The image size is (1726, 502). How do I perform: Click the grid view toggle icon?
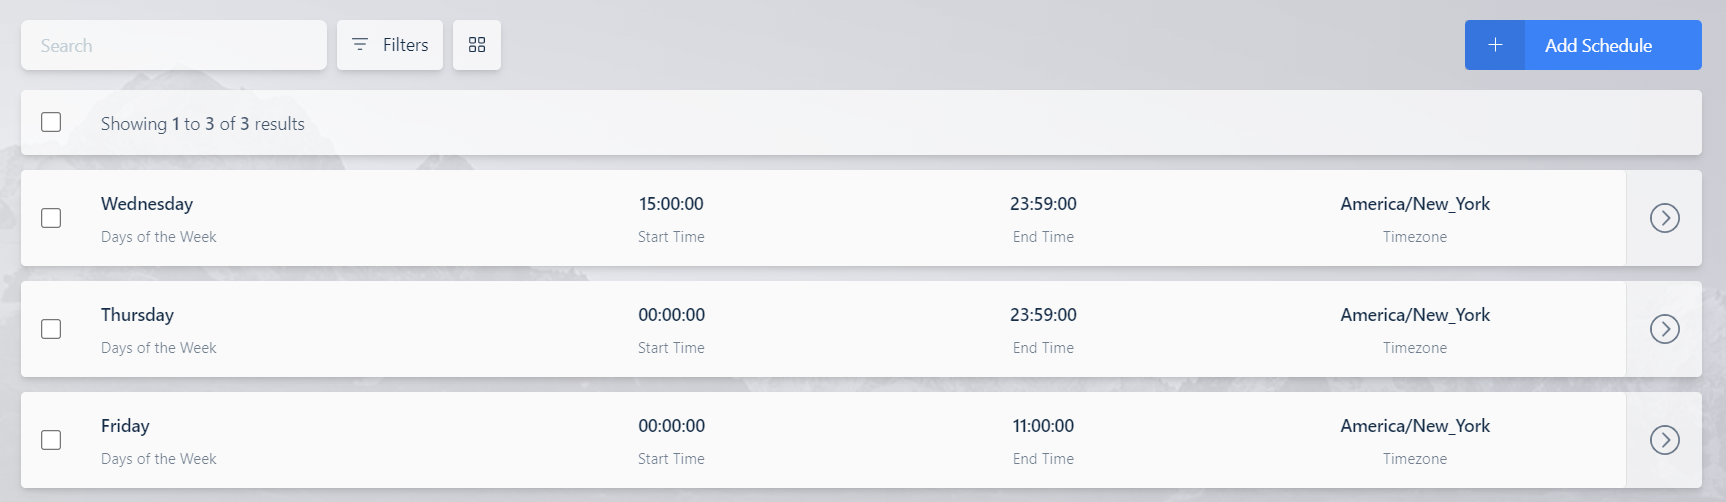click(477, 45)
